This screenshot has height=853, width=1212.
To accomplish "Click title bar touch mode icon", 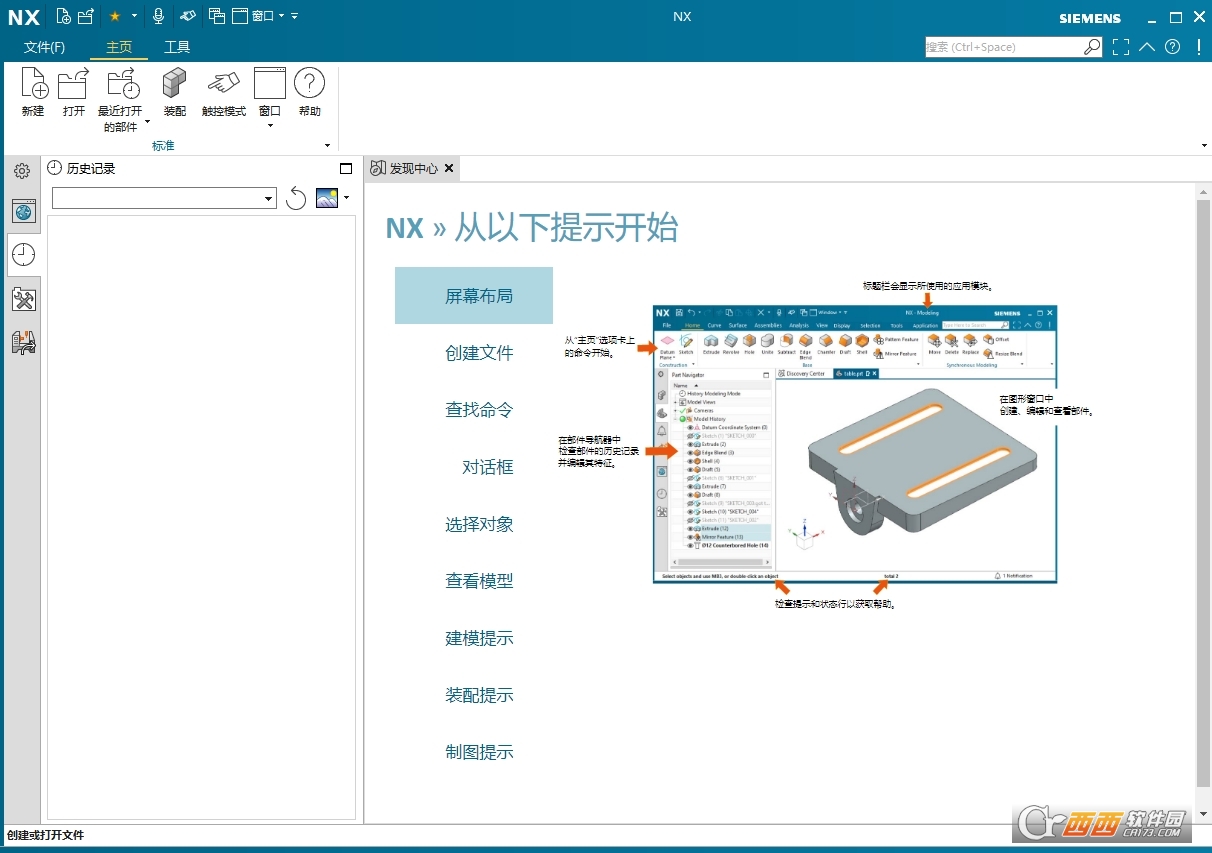I will pos(187,16).
